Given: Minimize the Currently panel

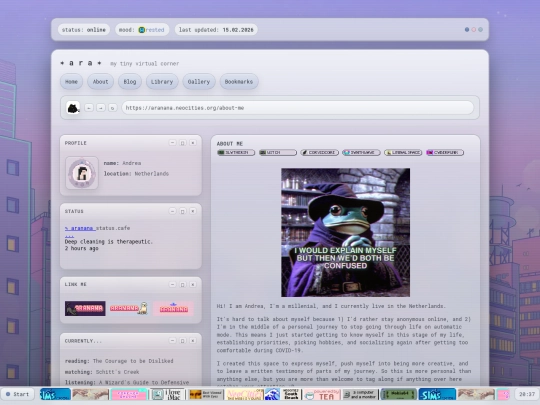Looking at the screenshot, I should [x=173, y=340].
